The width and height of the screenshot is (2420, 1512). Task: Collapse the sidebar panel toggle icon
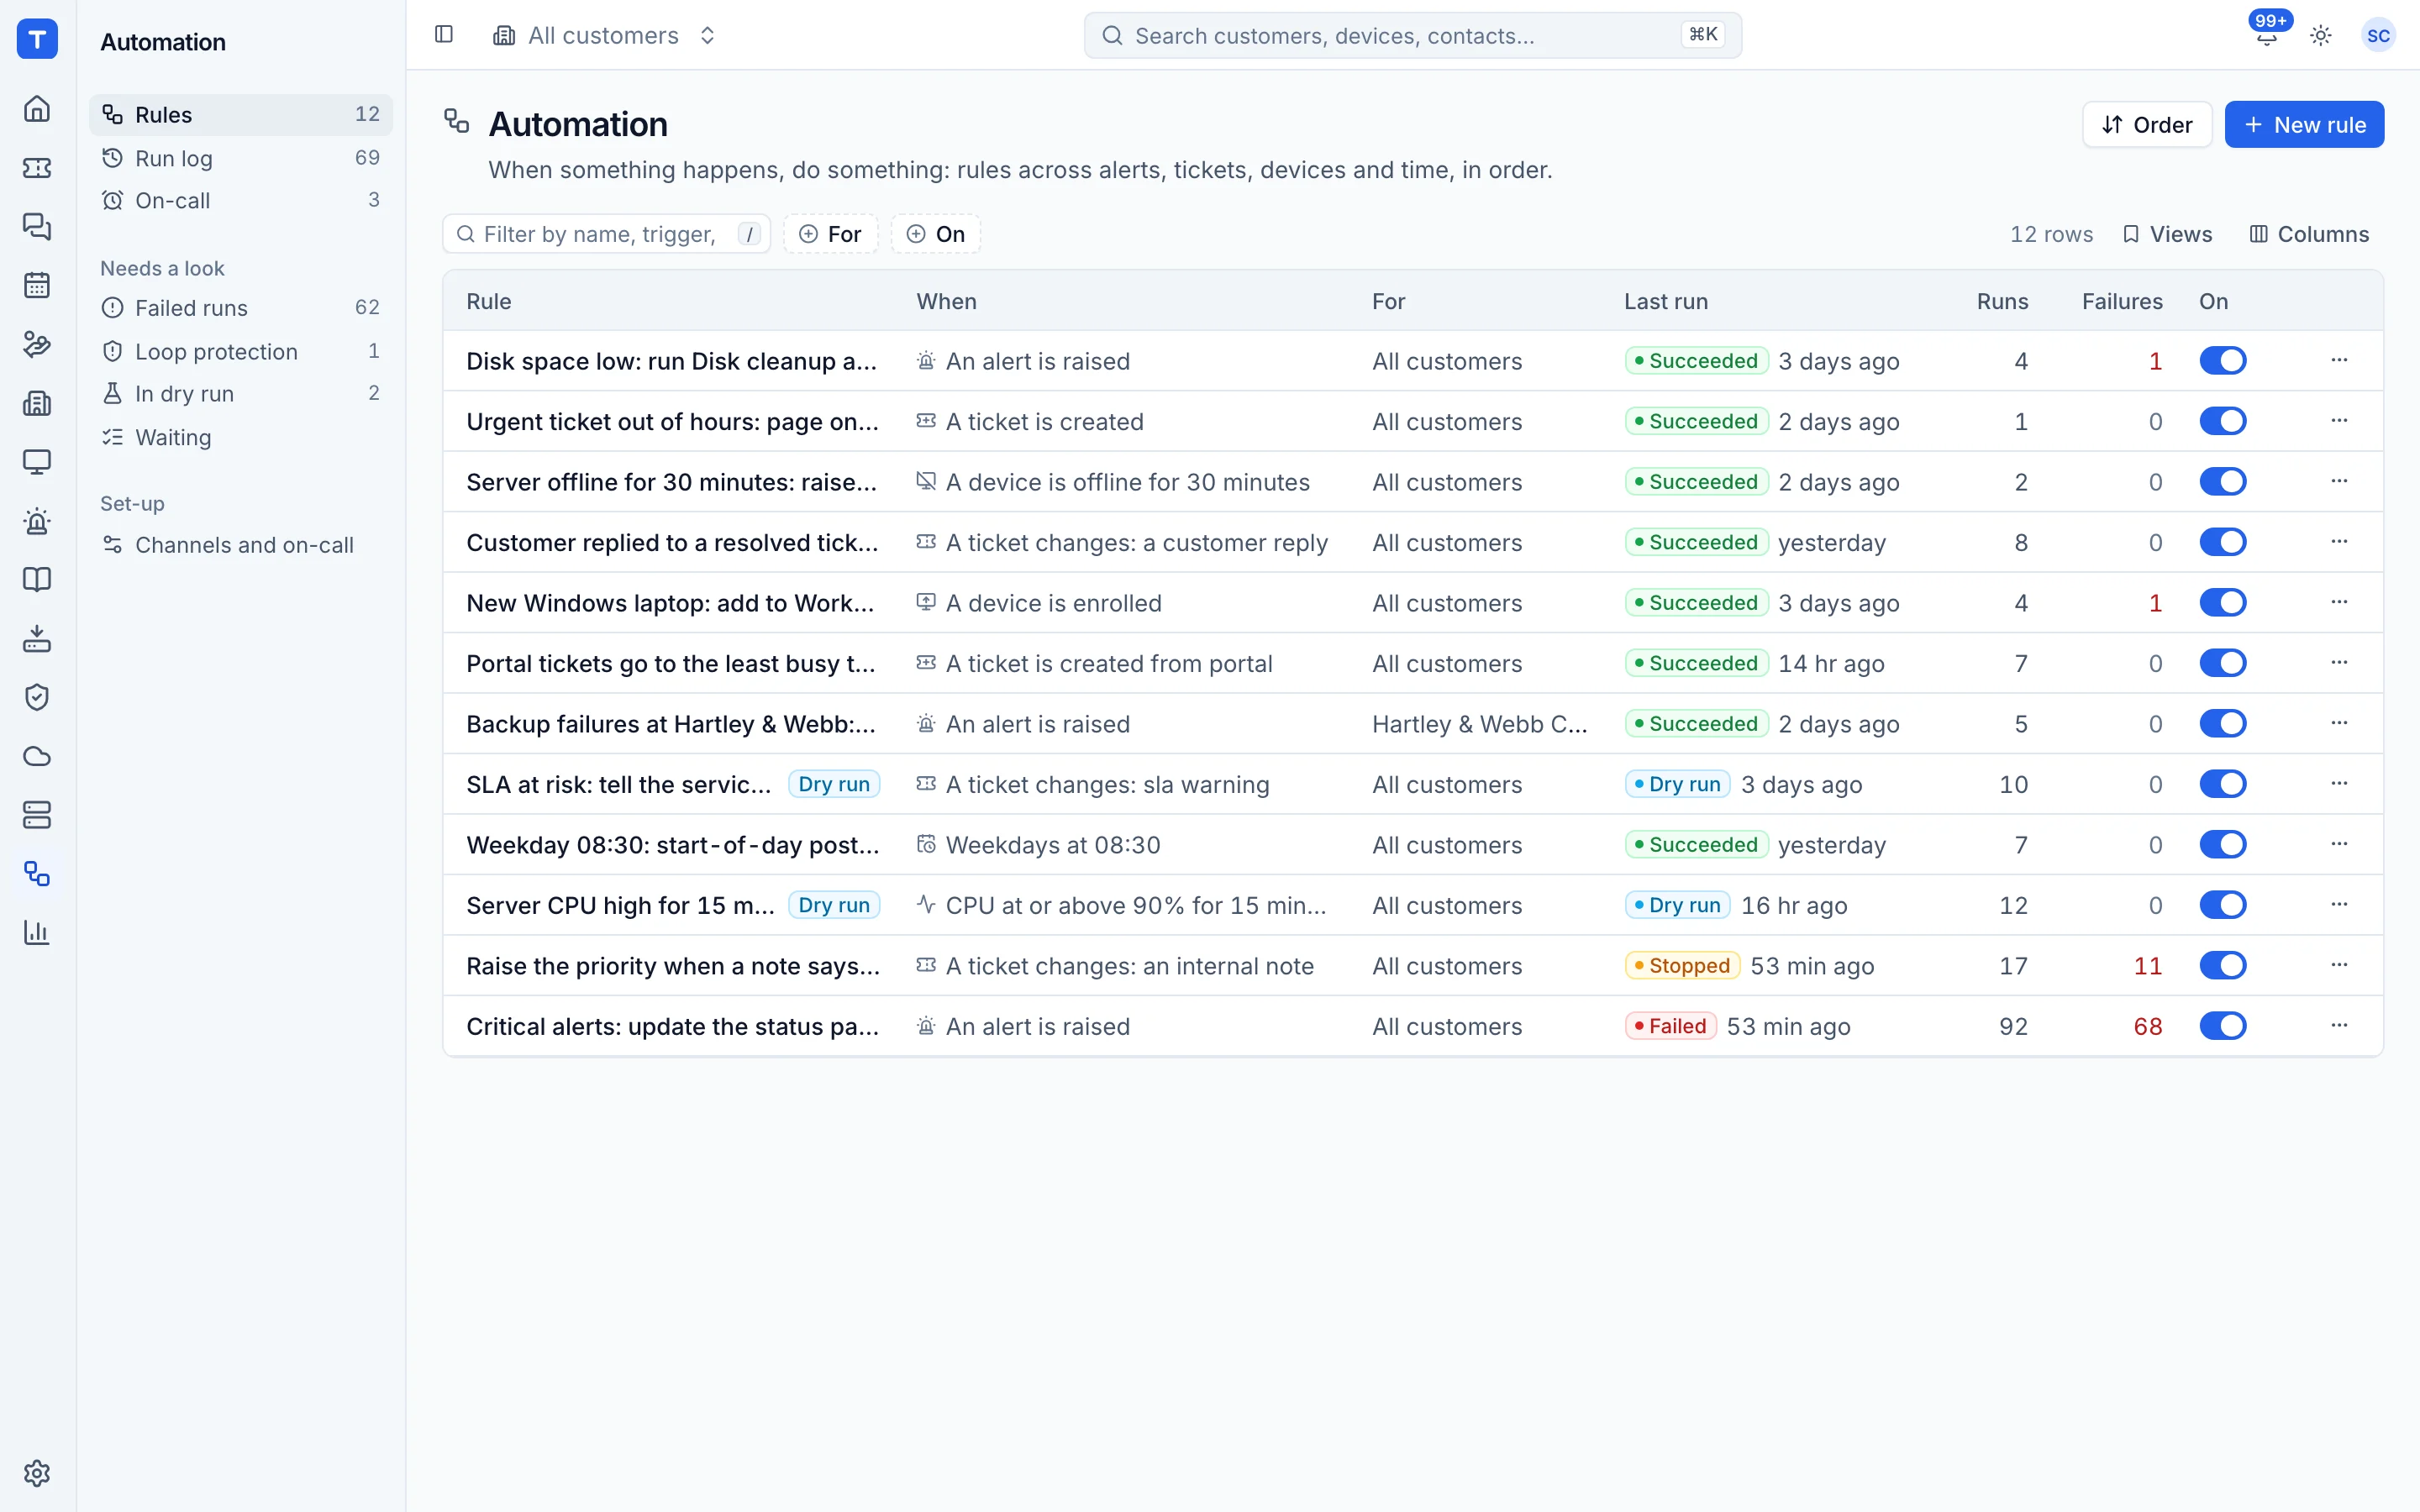pos(444,35)
